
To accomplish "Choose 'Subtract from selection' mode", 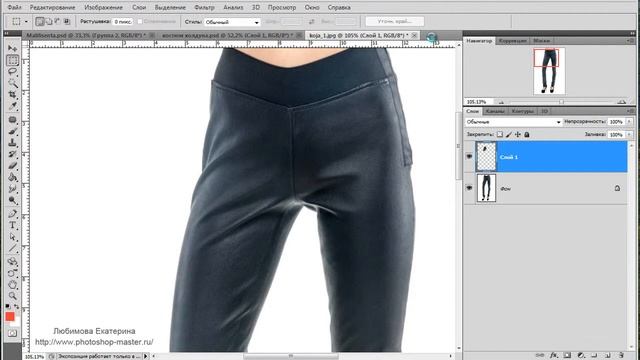I will [58, 21].
